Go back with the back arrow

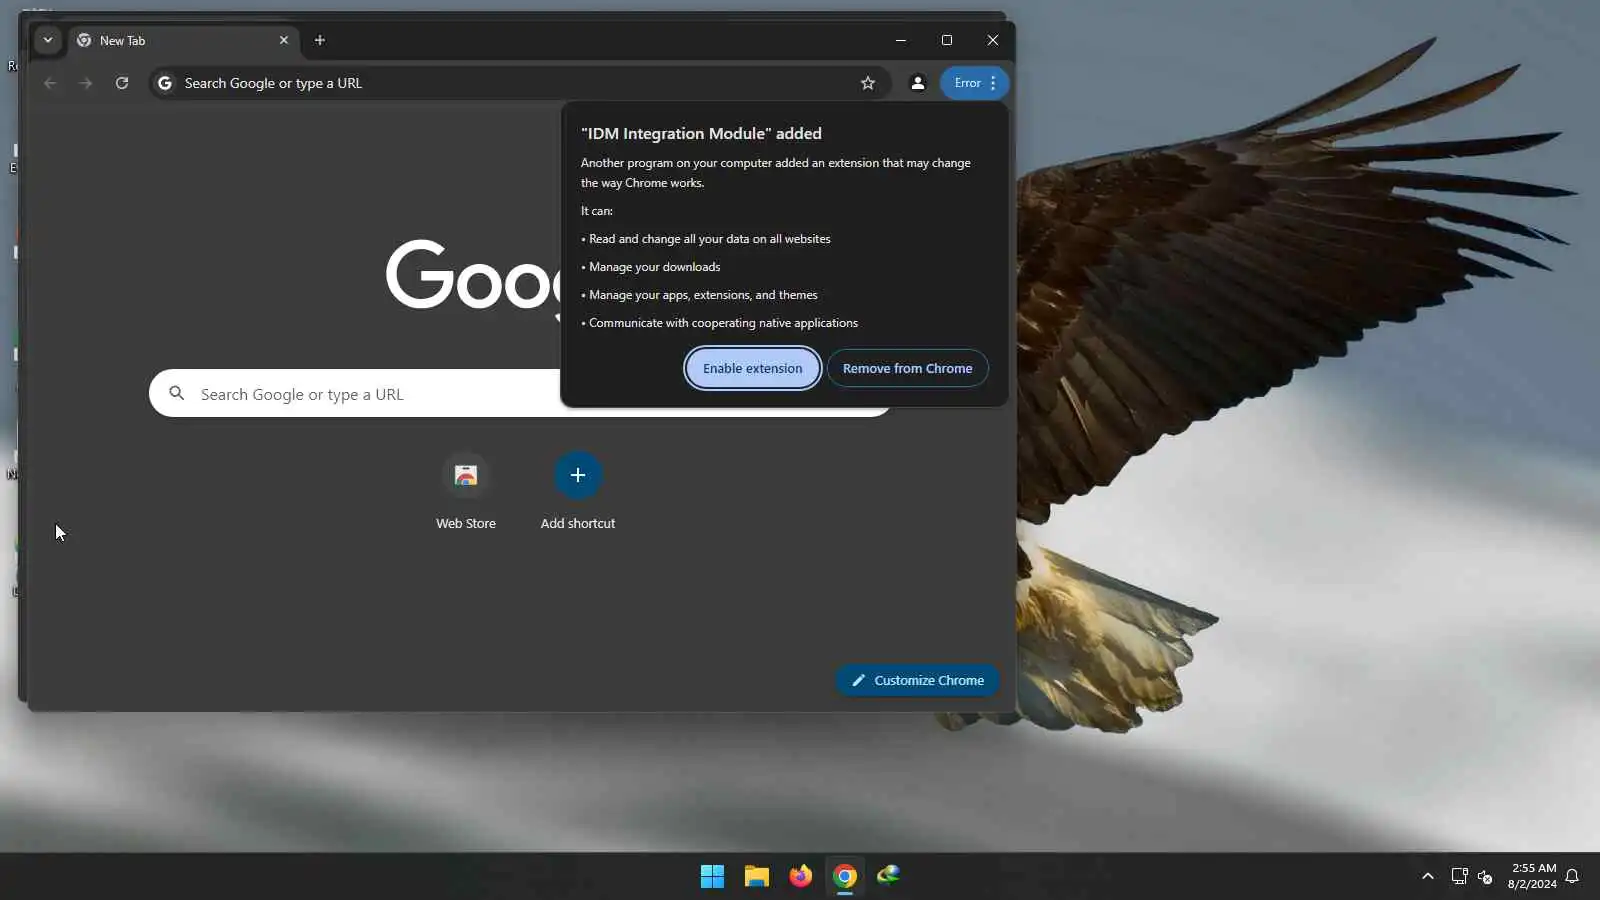(x=50, y=83)
